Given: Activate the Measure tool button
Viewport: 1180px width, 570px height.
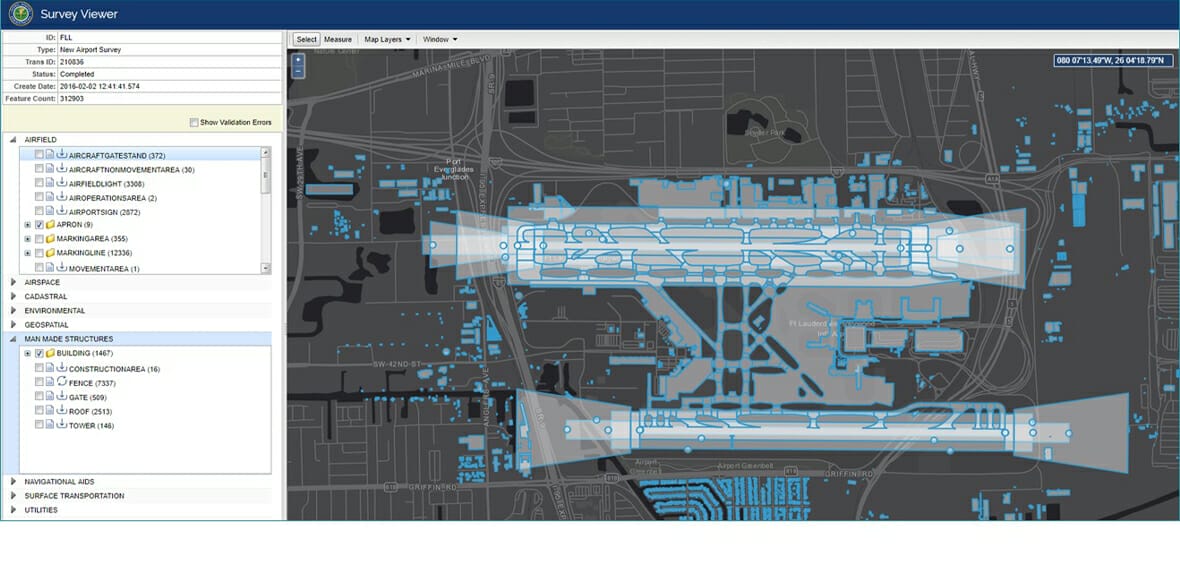Looking at the screenshot, I should [337, 40].
